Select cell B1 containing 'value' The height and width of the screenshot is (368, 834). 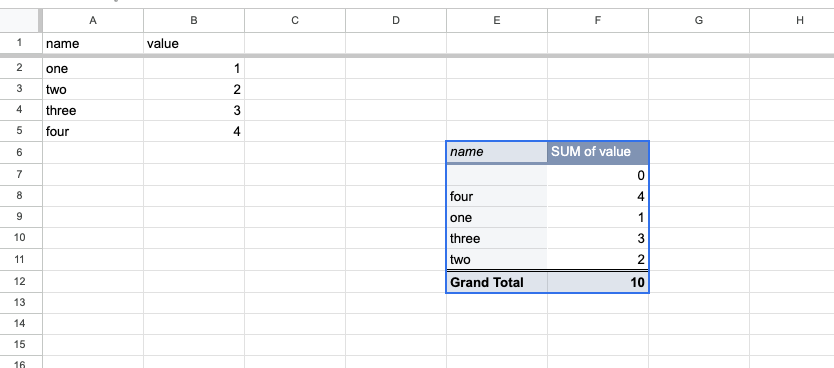coord(194,43)
